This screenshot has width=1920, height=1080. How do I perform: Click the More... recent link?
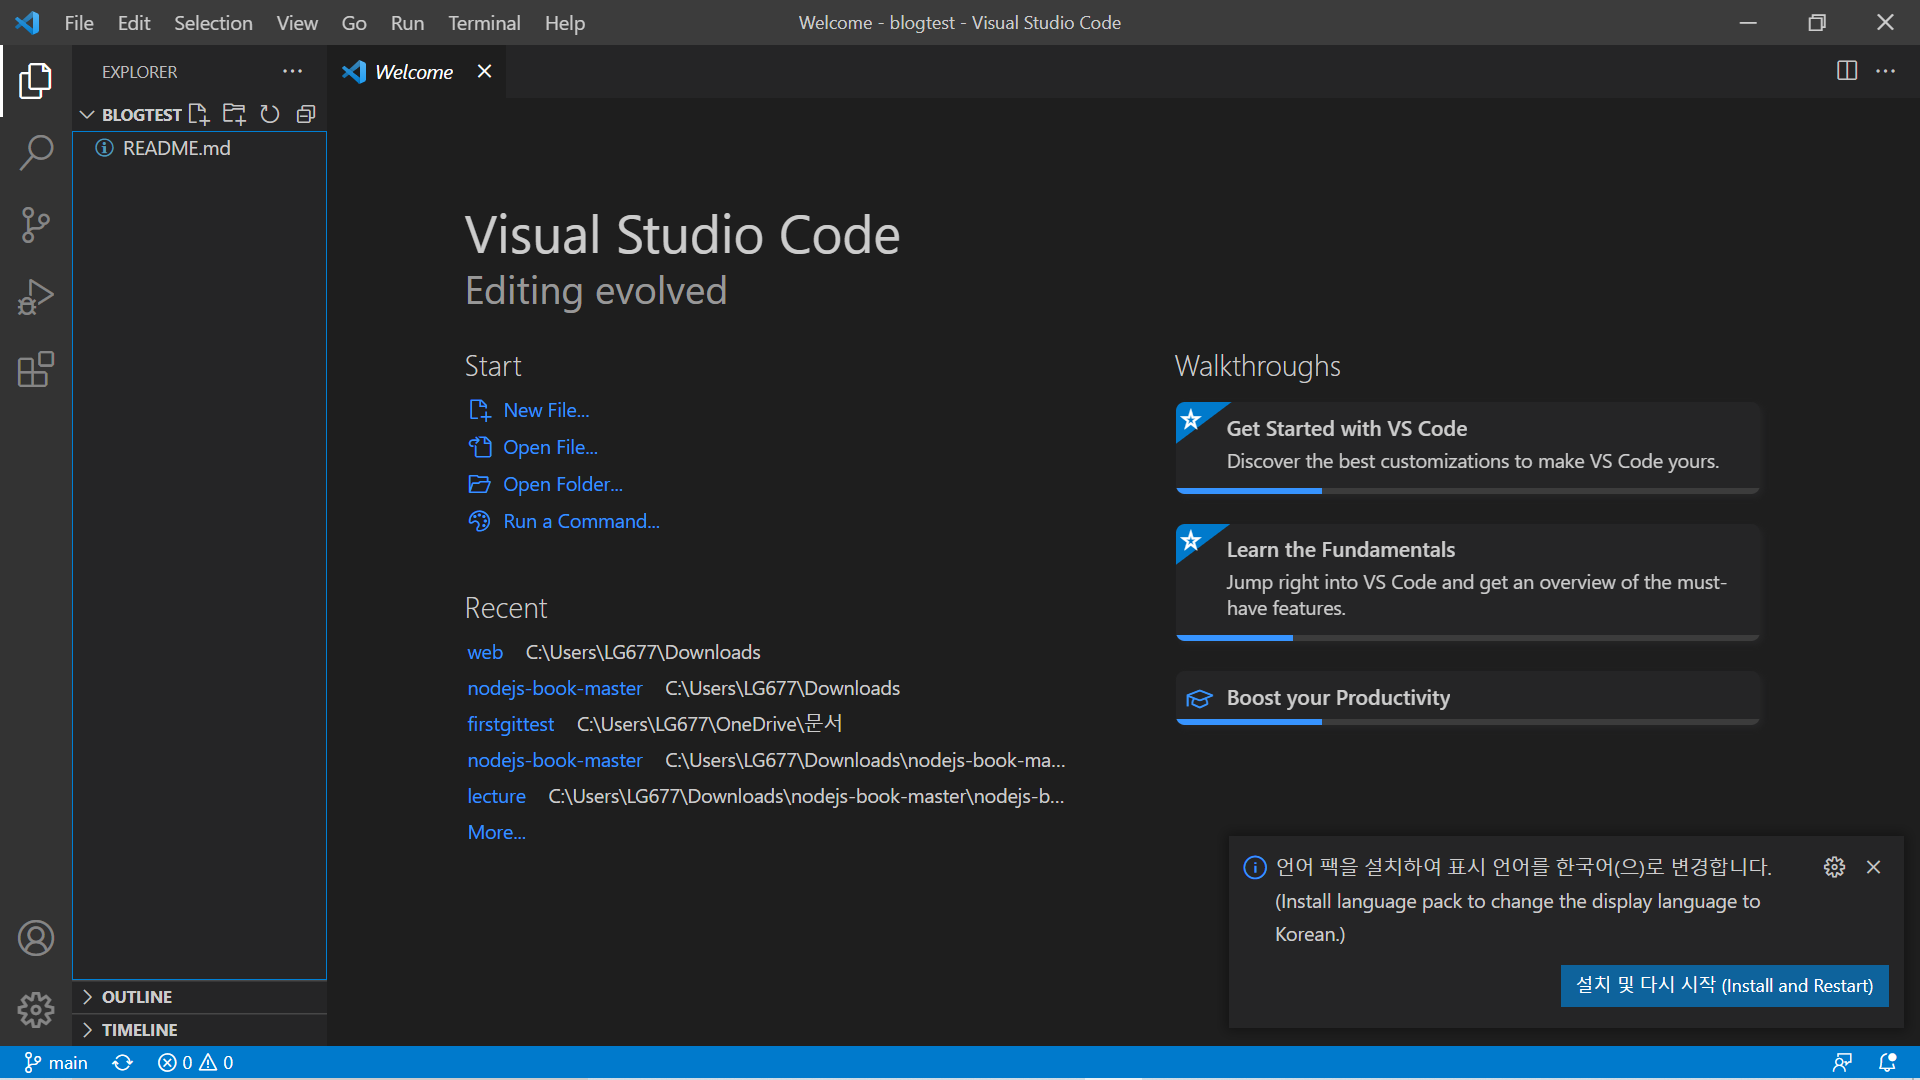point(496,832)
